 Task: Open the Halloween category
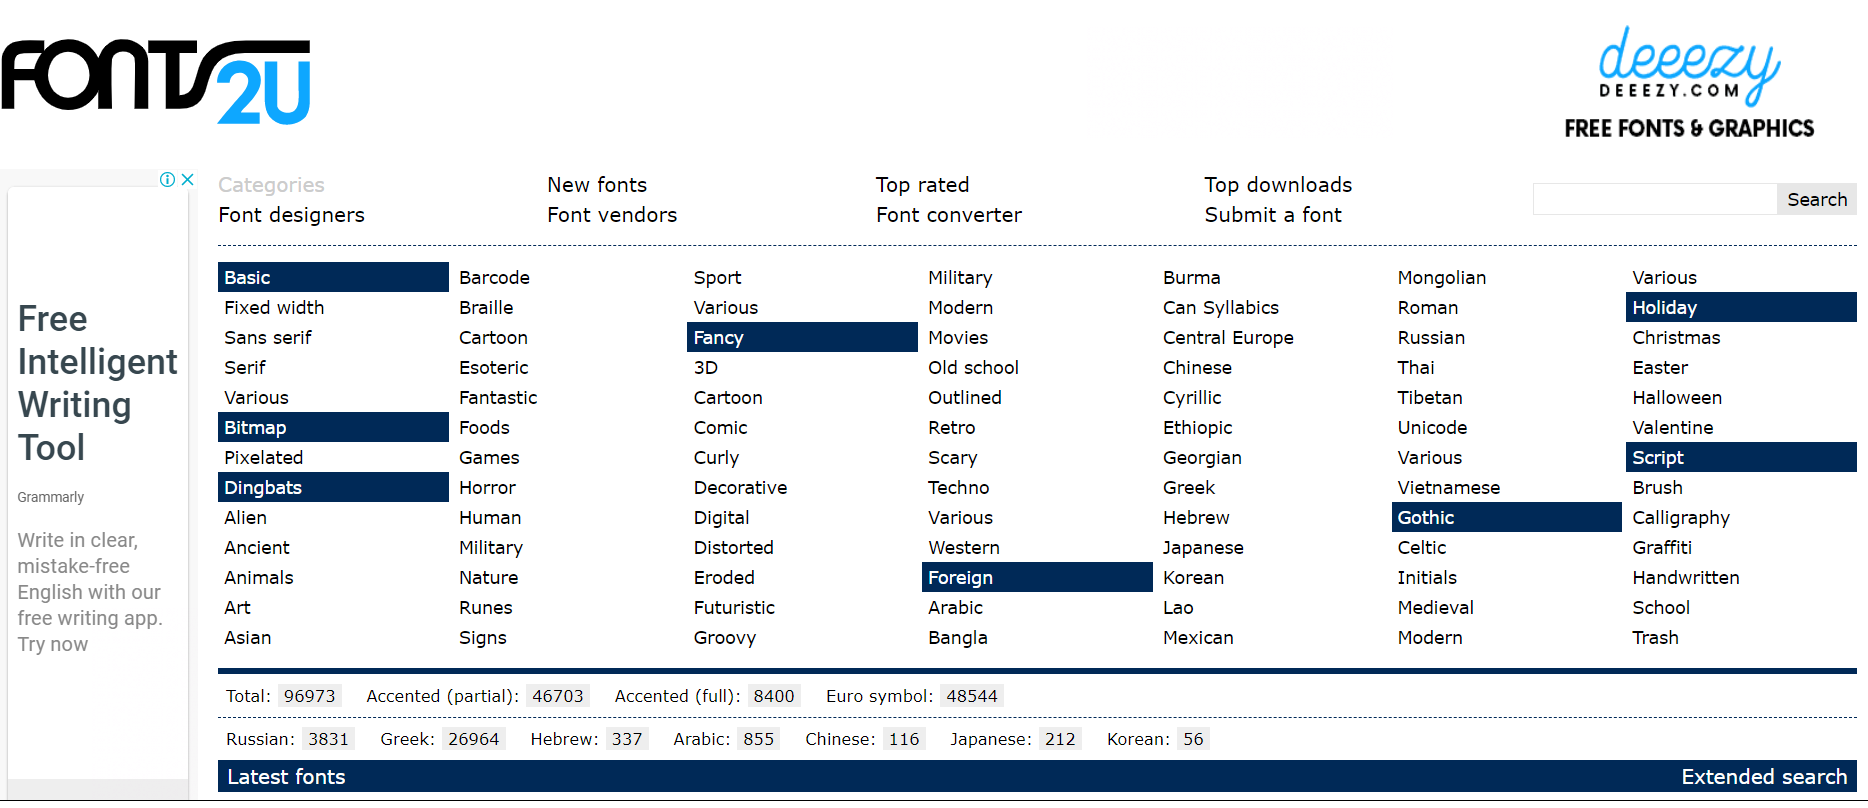[1677, 397]
